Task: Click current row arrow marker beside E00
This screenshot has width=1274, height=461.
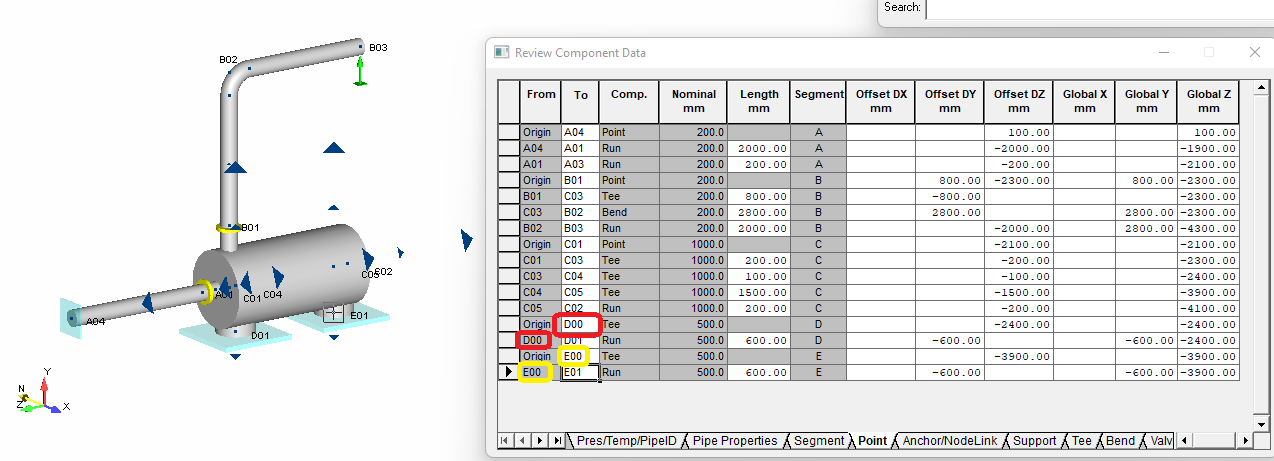Action: tap(509, 372)
